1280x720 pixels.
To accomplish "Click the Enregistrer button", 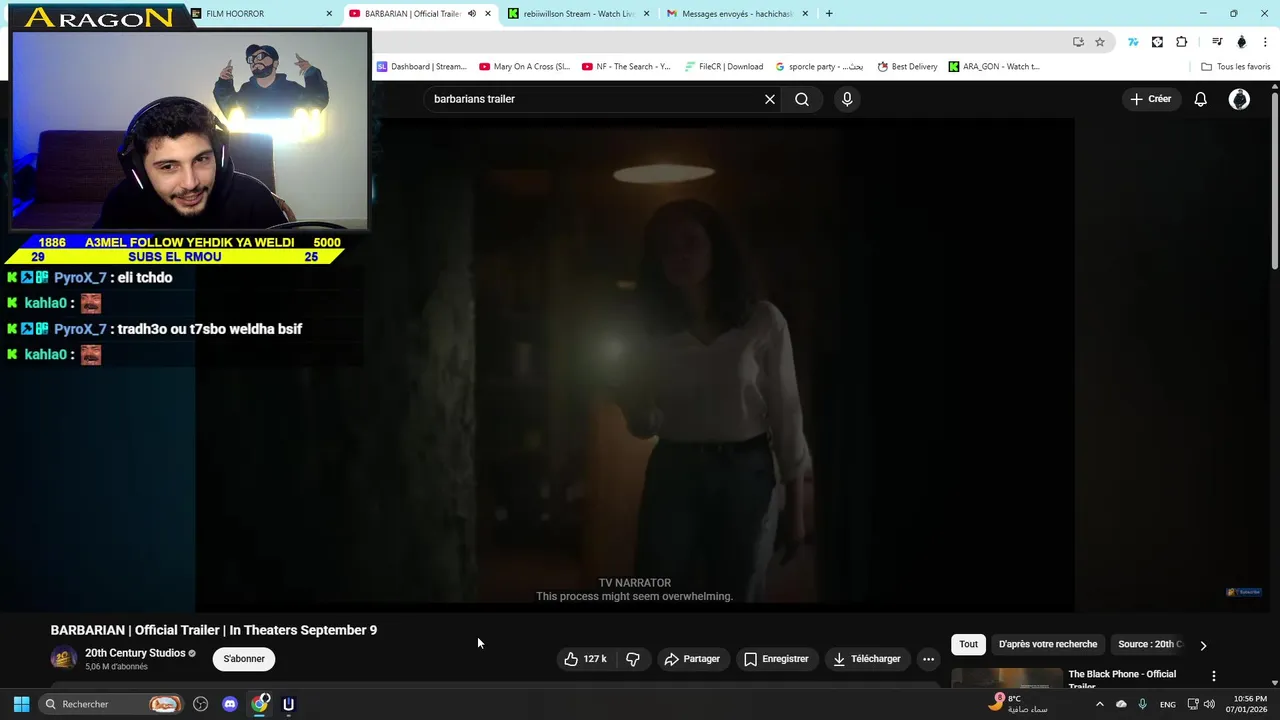I will pyautogui.click(x=776, y=659).
